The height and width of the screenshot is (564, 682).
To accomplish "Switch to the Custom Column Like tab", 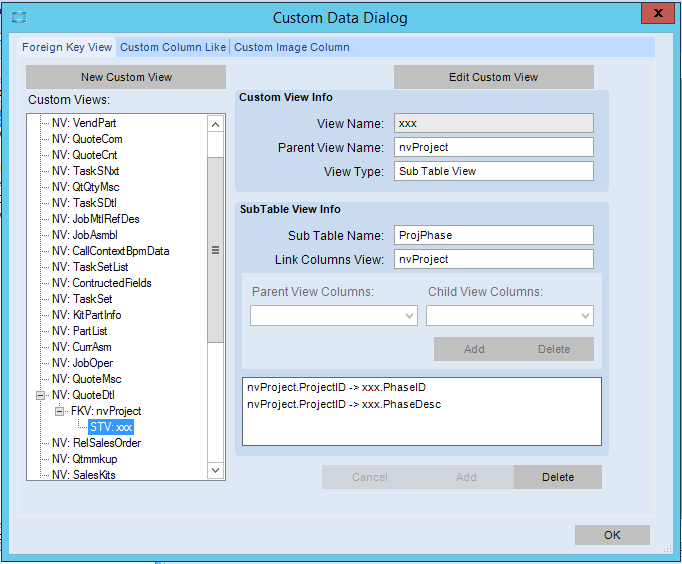I will click(173, 47).
